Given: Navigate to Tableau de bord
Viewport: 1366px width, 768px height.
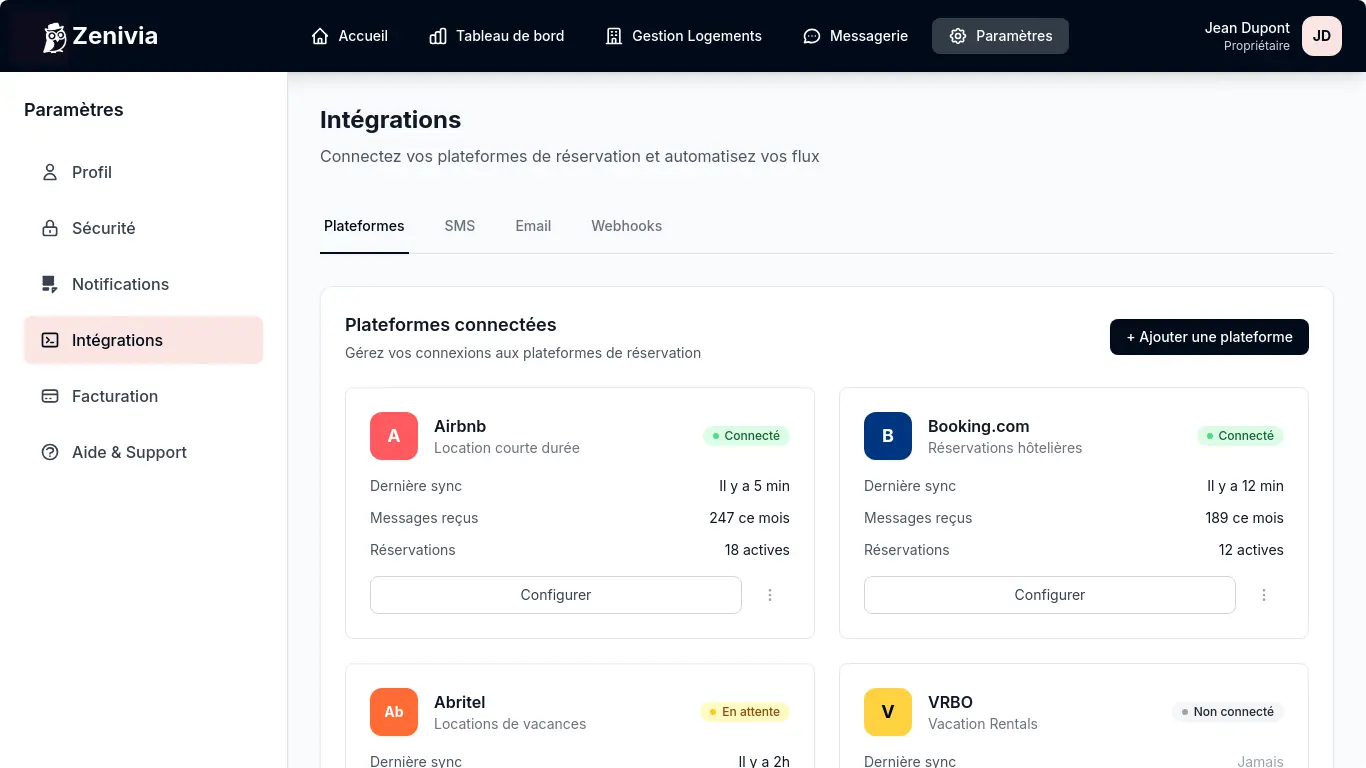Looking at the screenshot, I should pos(496,36).
